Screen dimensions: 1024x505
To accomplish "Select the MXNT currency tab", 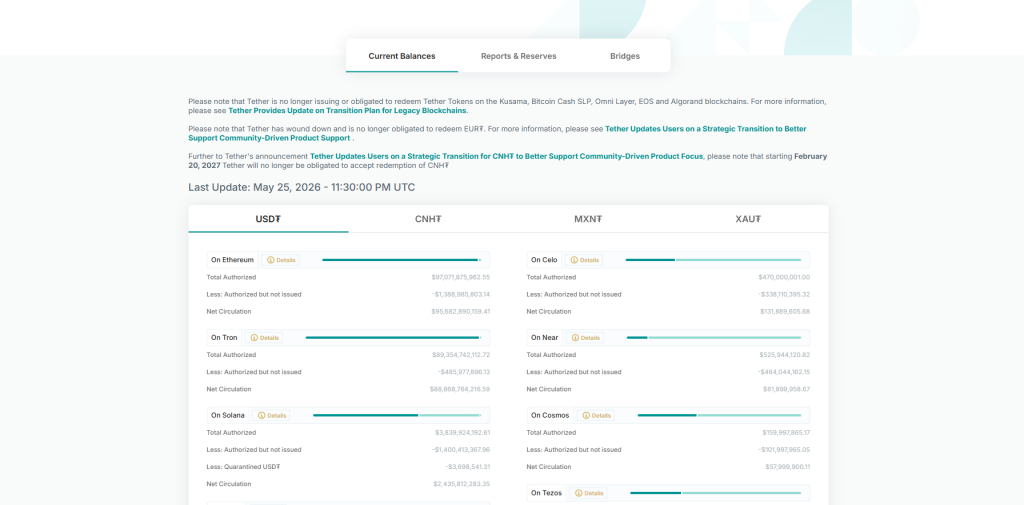I will click(x=588, y=219).
